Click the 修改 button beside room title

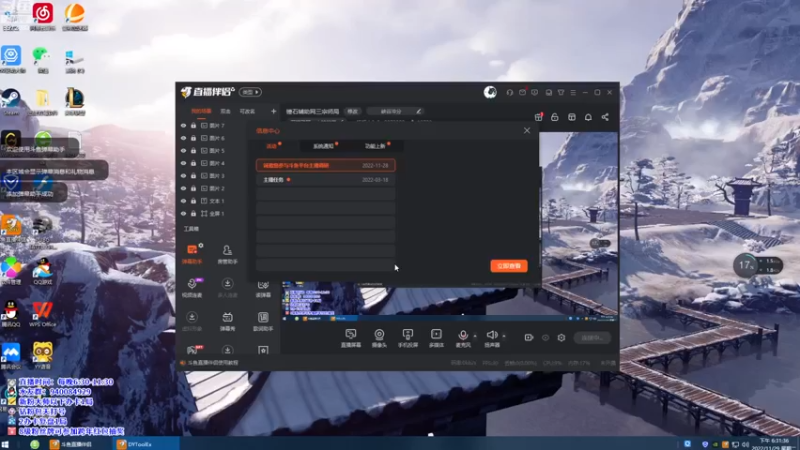pos(353,111)
